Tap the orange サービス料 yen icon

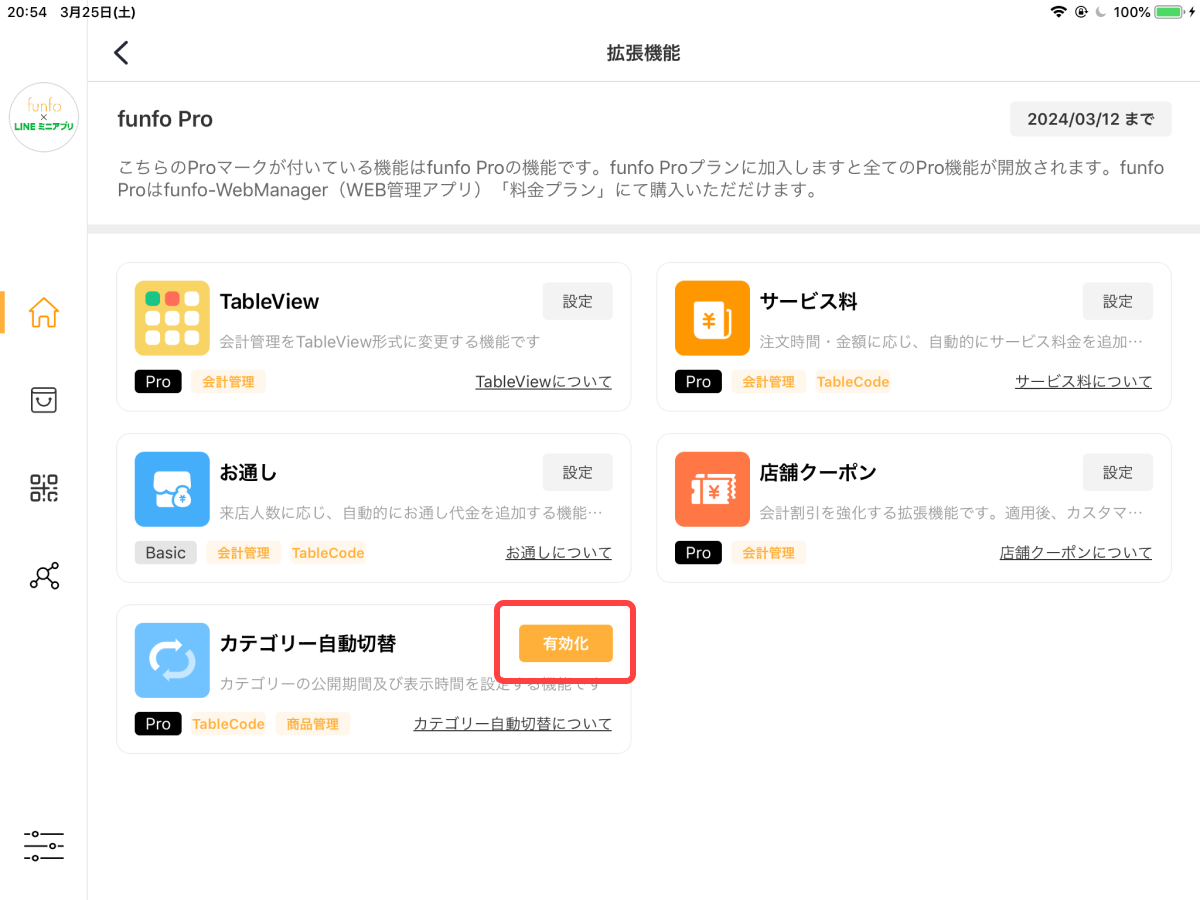(712, 318)
